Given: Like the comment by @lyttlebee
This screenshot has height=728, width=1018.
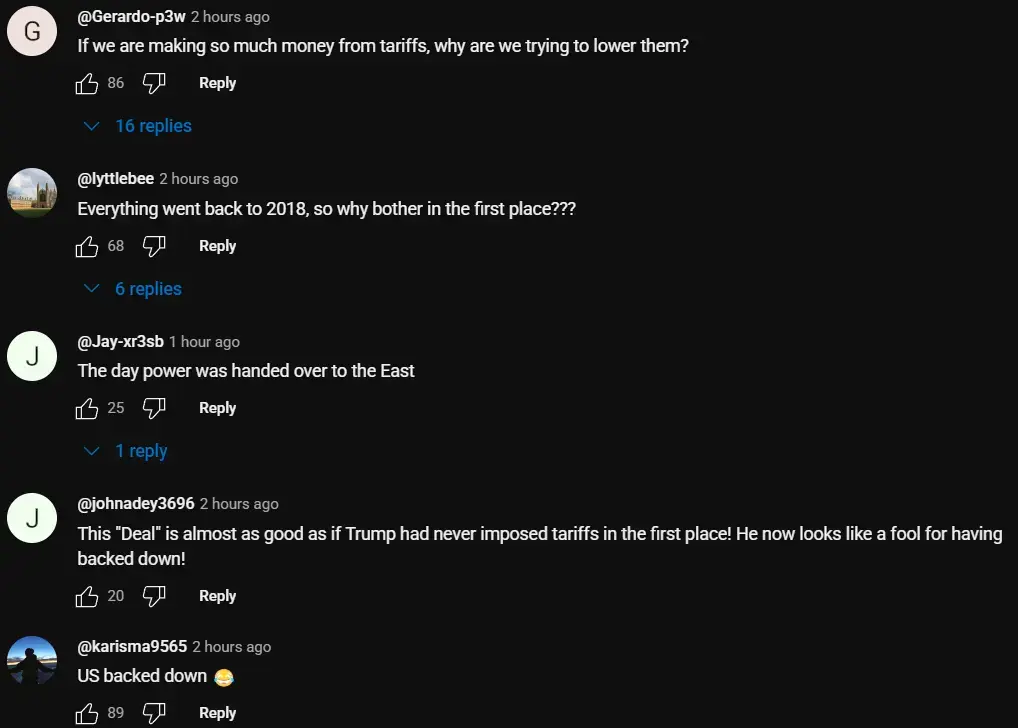Looking at the screenshot, I should click(x=87, y=246).
